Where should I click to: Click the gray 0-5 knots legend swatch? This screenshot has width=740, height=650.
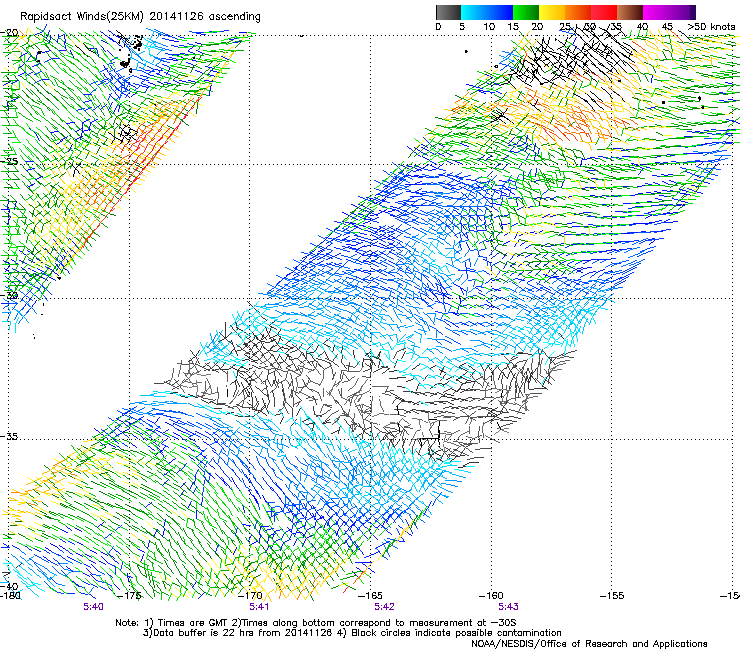(x=448, y=12)
